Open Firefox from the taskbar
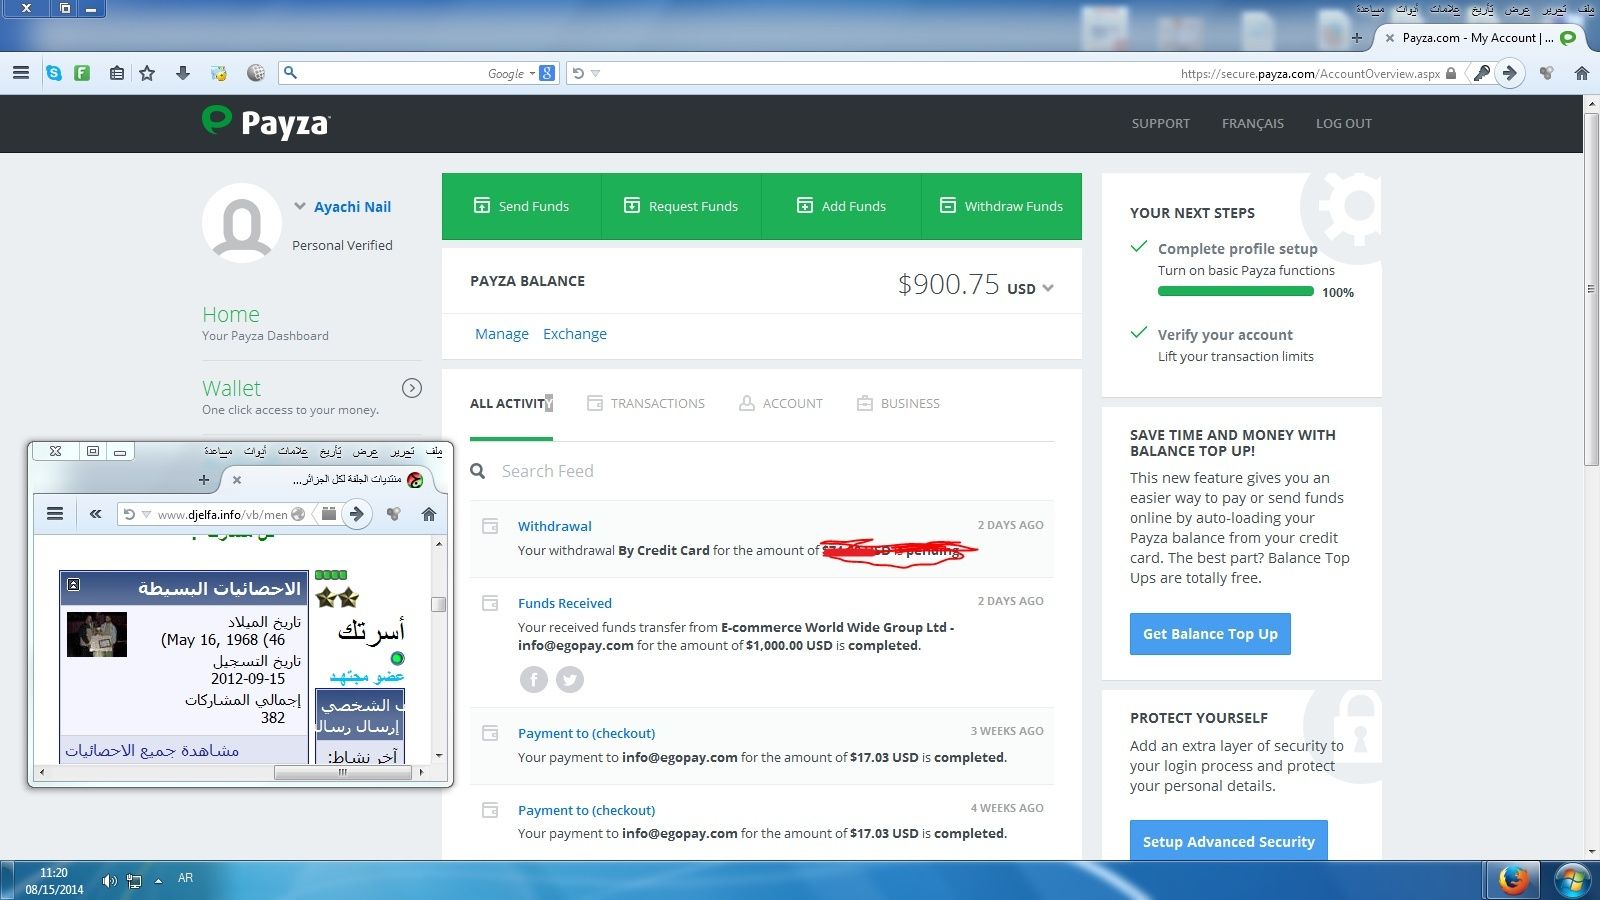The height and width of the screenshot is (900, 1600). 1513,880
